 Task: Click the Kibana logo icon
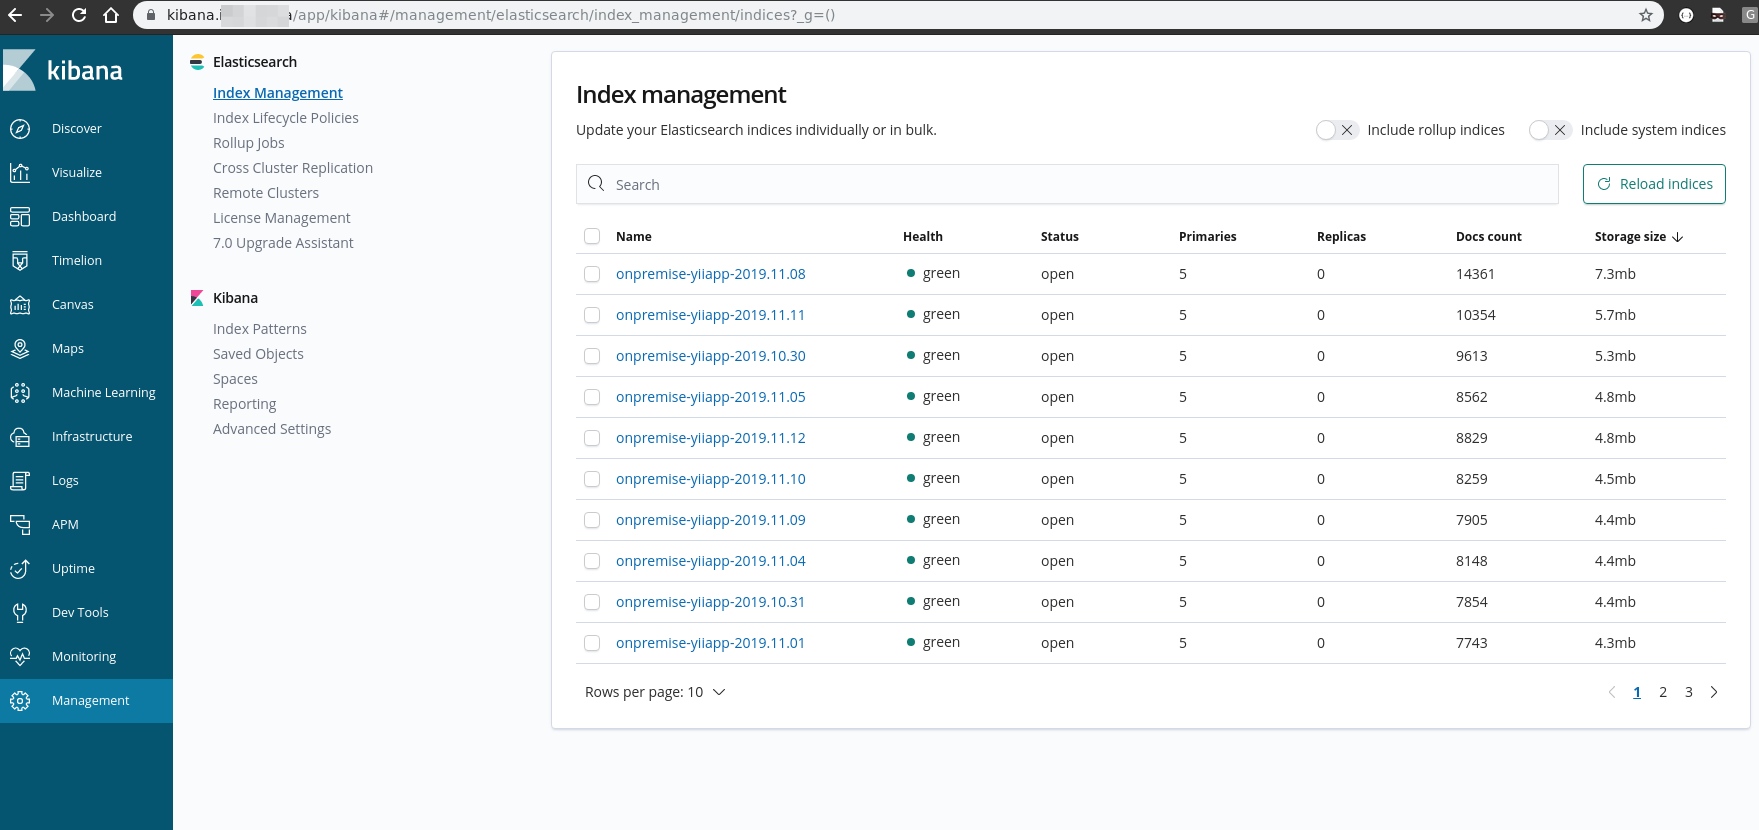point(19,70)
